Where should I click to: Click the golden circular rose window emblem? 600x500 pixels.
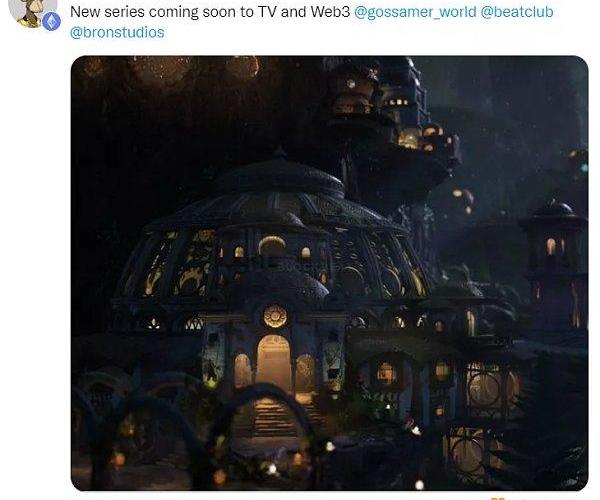[275, 316]
